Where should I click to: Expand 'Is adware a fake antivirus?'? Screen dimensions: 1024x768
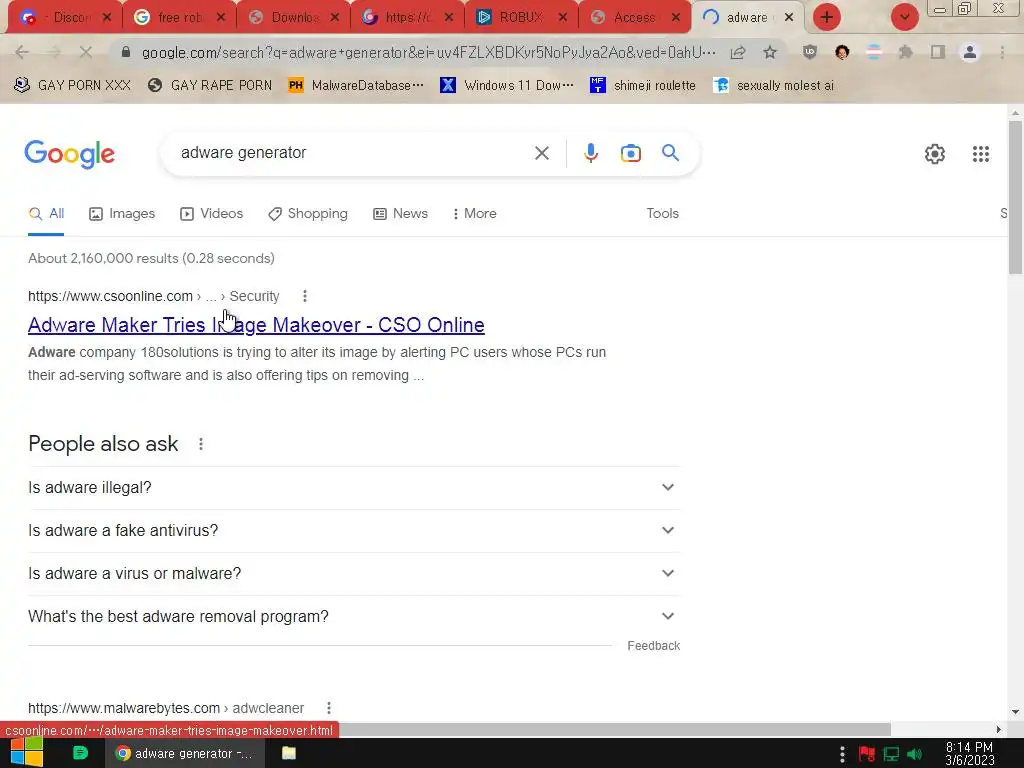354,531
